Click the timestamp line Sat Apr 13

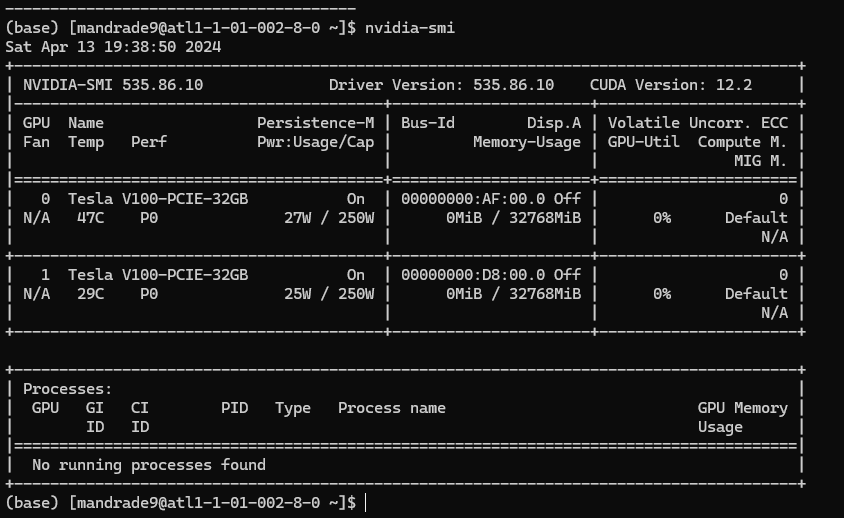(113, 47)
